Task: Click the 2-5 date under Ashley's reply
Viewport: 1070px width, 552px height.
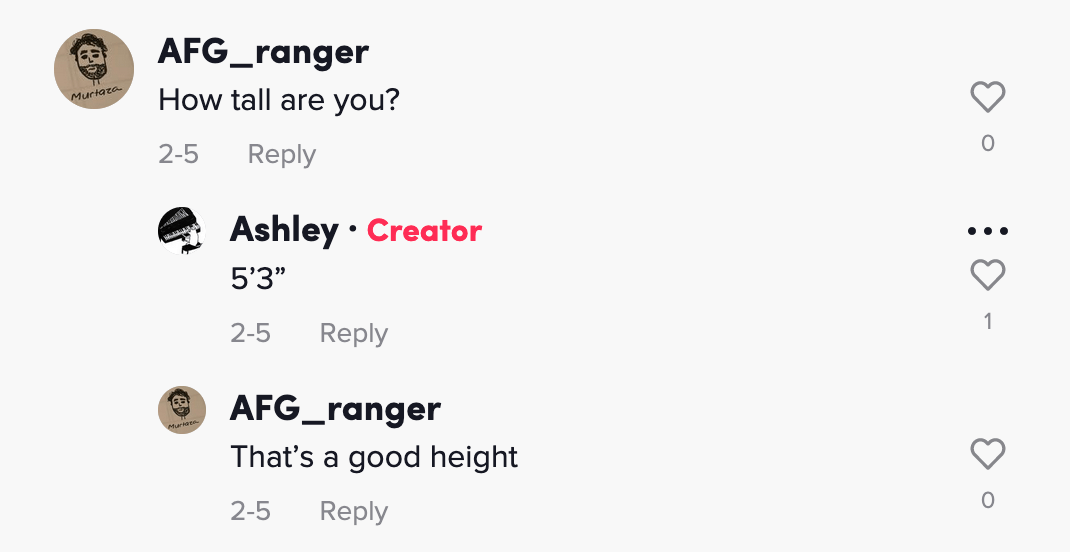Action: point(250,333)
